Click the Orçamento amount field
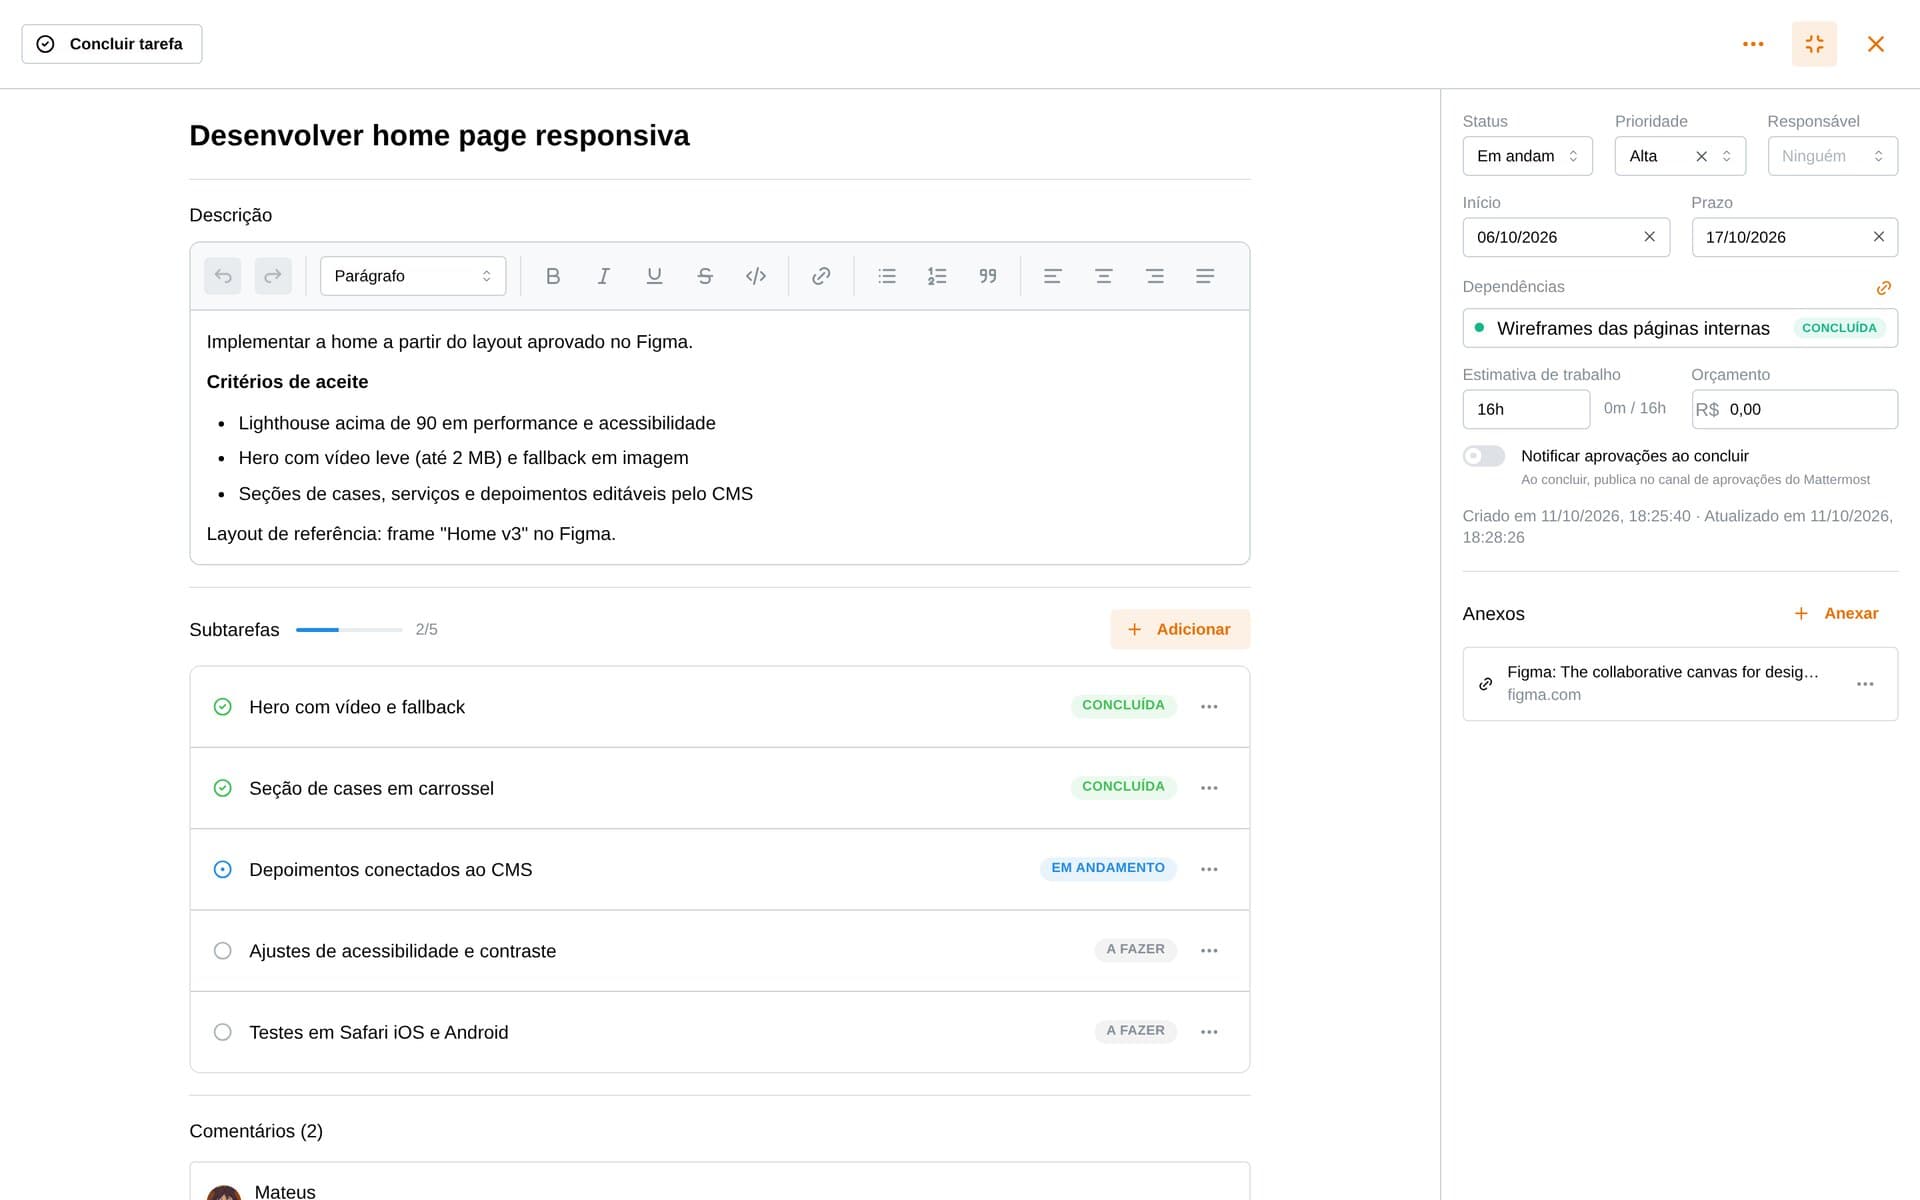Screen dimensions: 1920x1200 [x=1794, y=409]
